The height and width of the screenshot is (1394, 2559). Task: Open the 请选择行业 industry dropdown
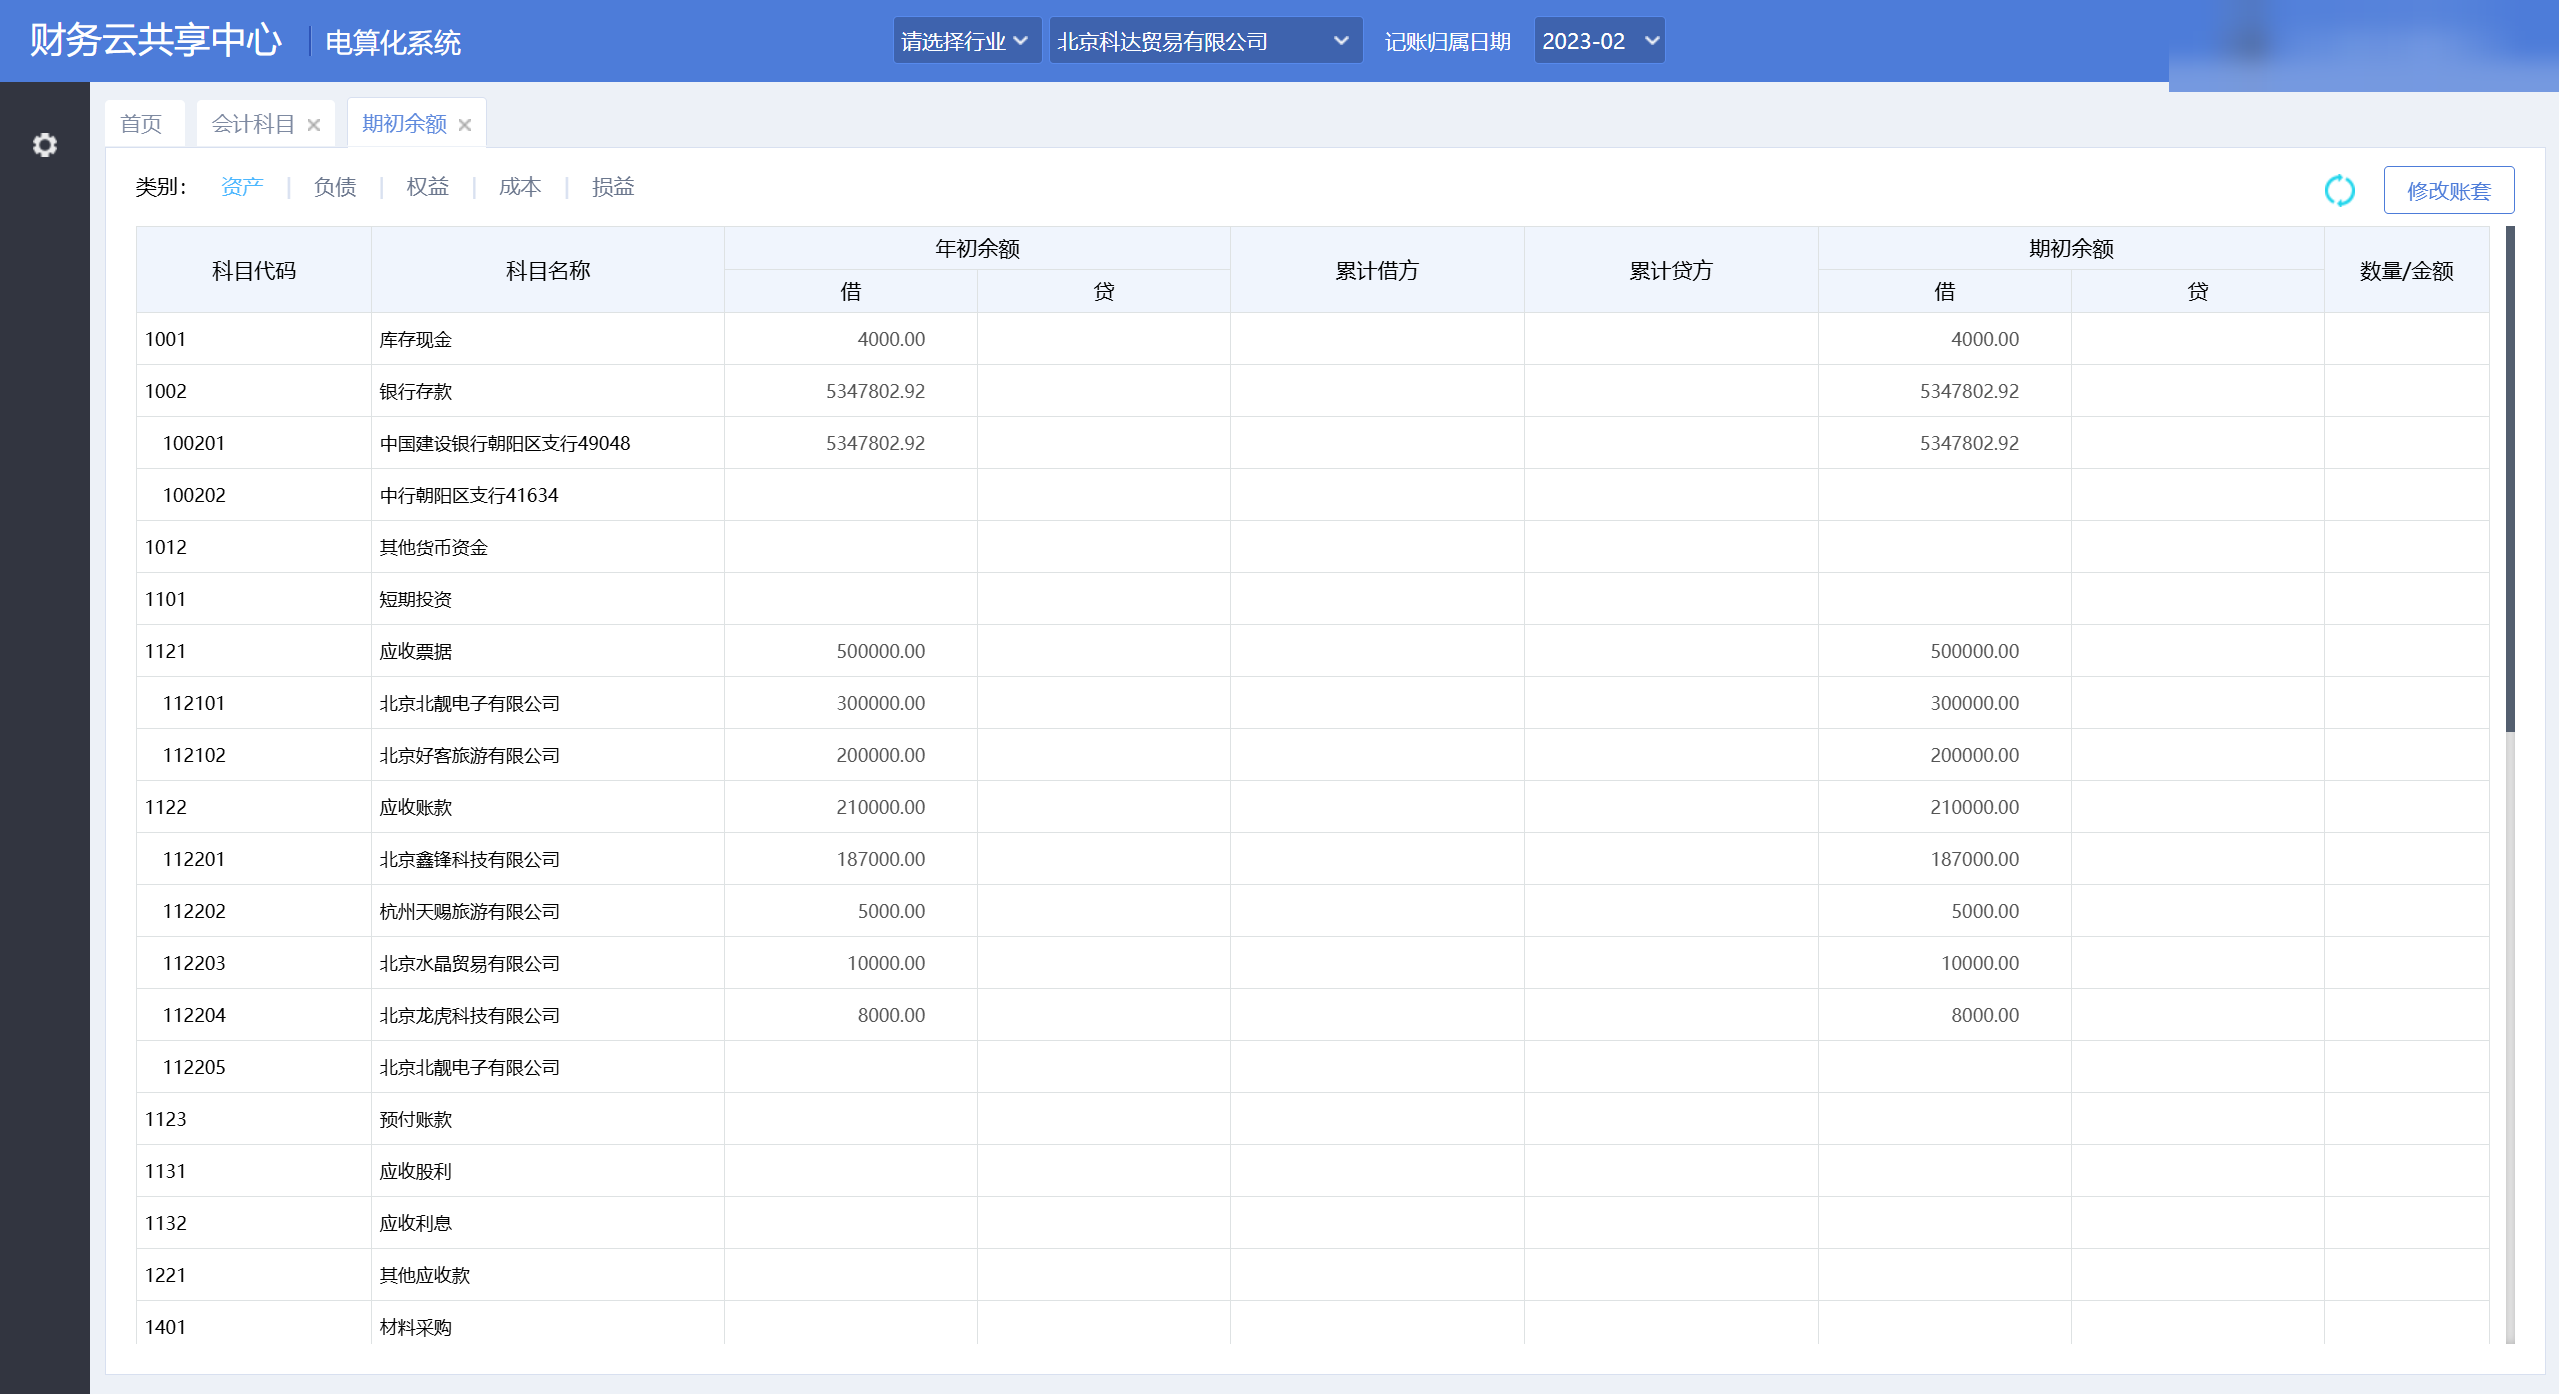point(967,41)
